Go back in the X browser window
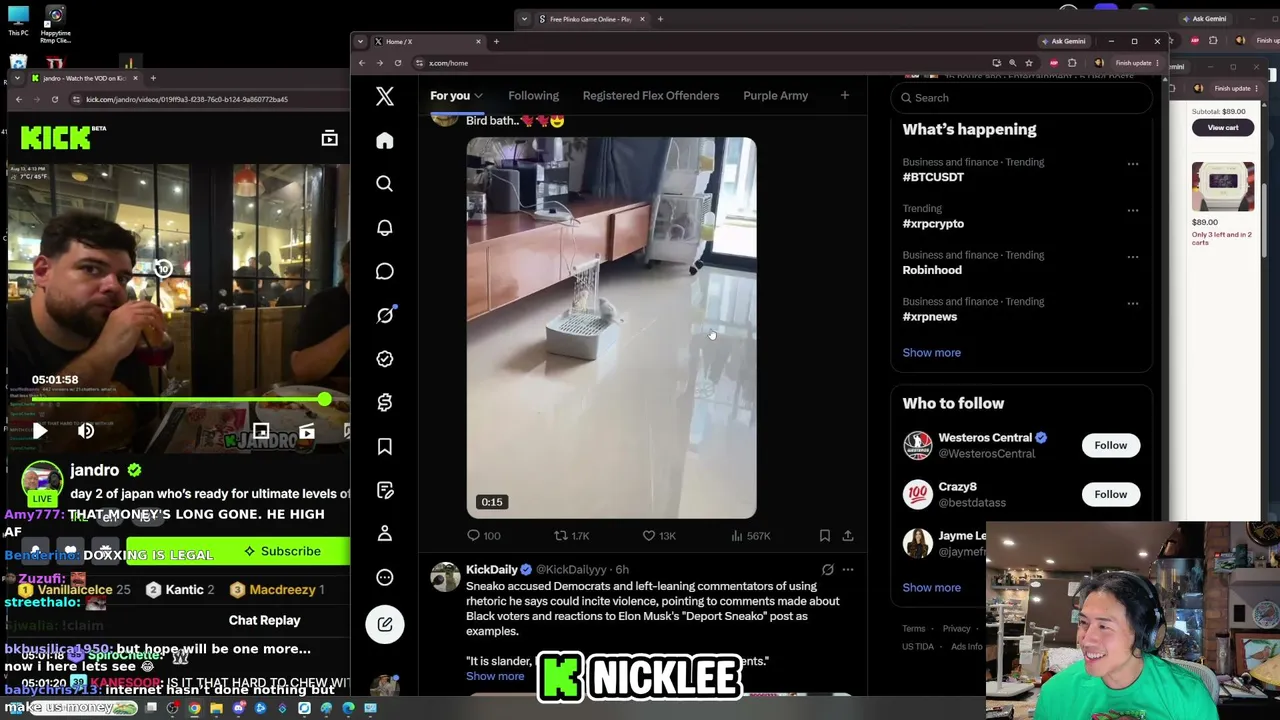Screen dimensions: 1280x720 (x=362, y=63)
